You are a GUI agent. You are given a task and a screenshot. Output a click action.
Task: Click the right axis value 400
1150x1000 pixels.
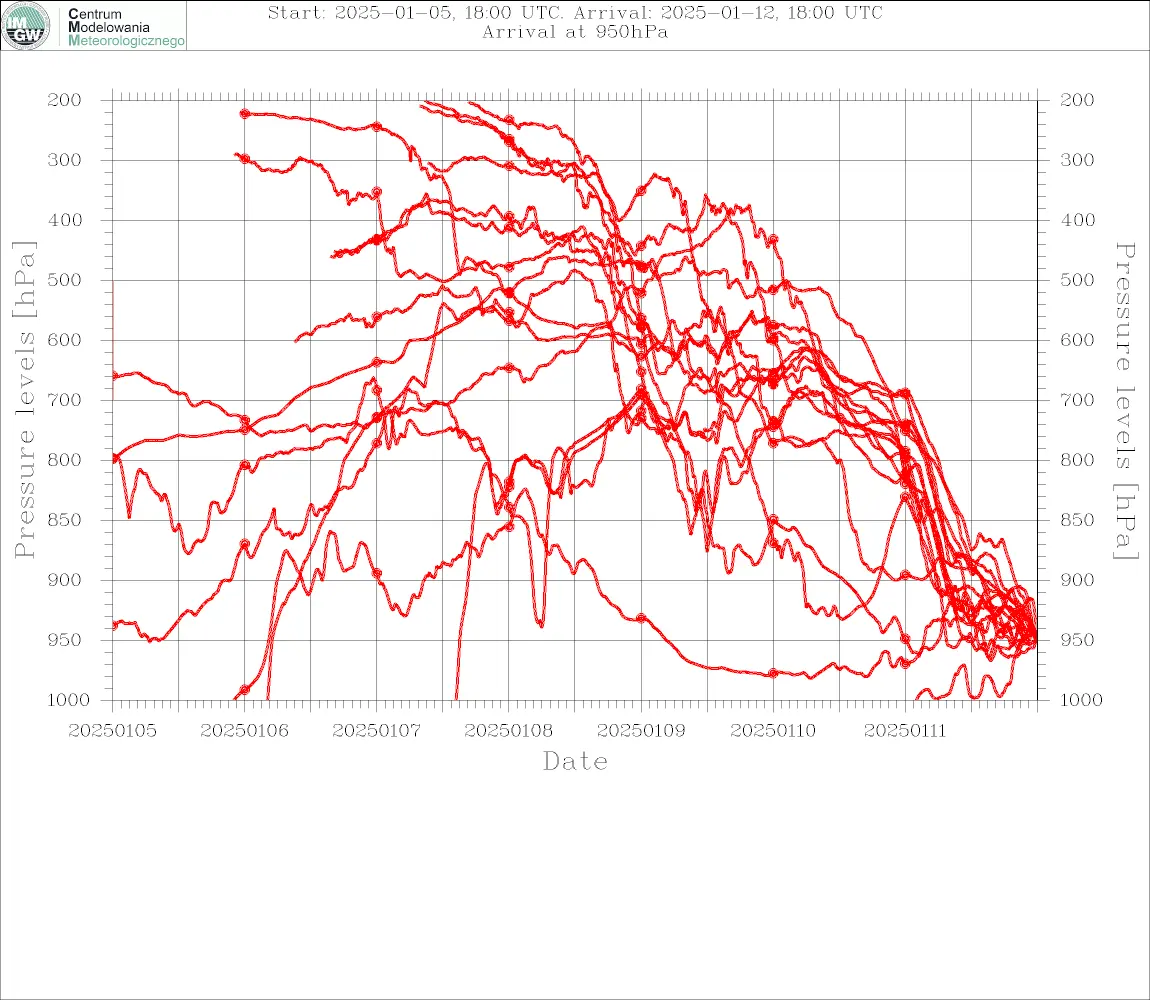tap(1077, 220)
